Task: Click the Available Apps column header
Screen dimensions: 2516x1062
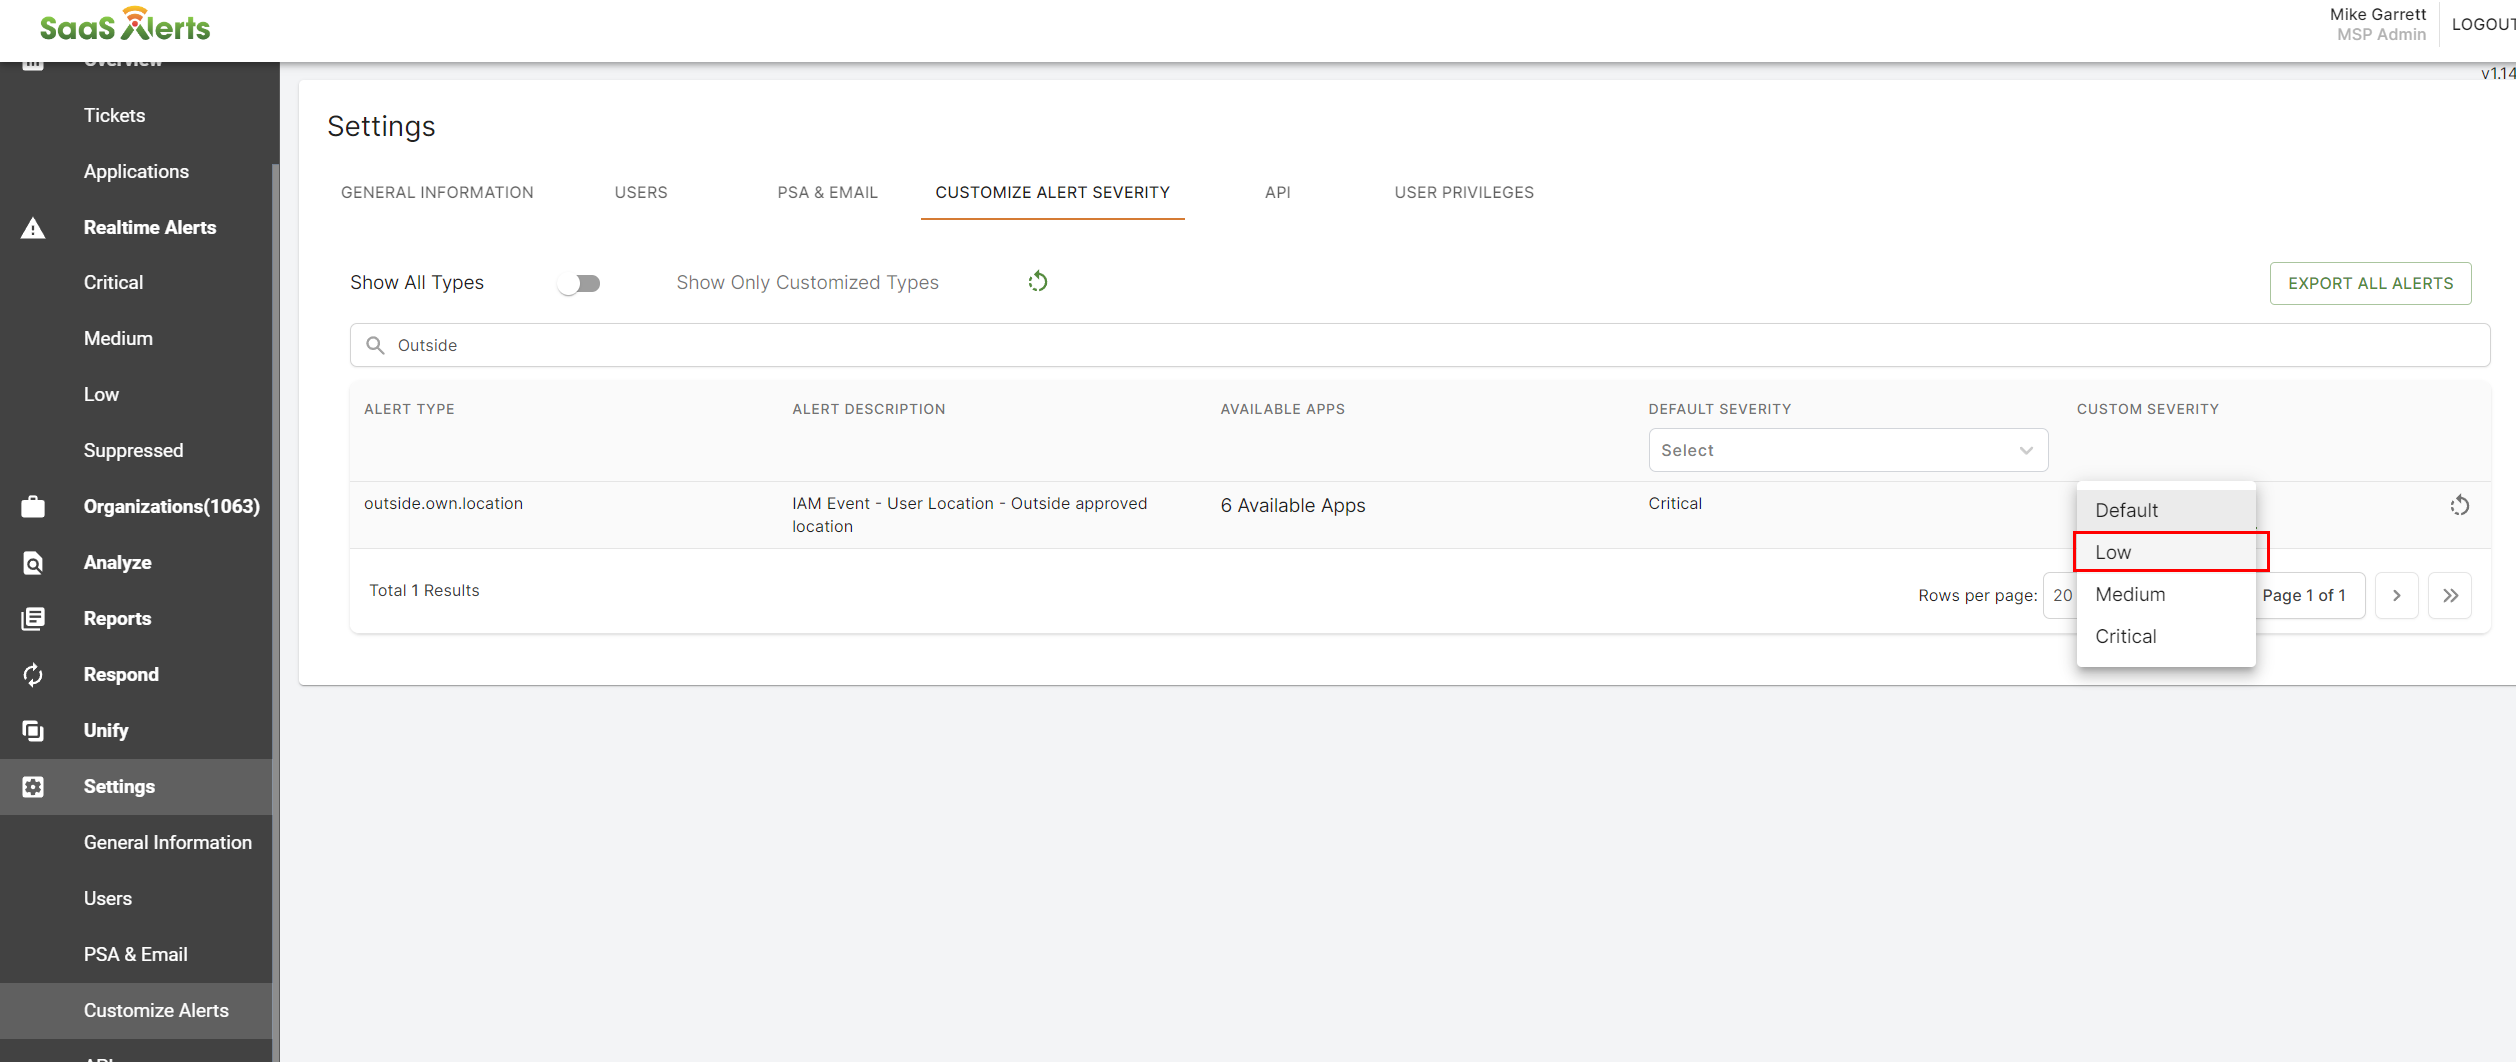Action: click(x=1282, y=409)
